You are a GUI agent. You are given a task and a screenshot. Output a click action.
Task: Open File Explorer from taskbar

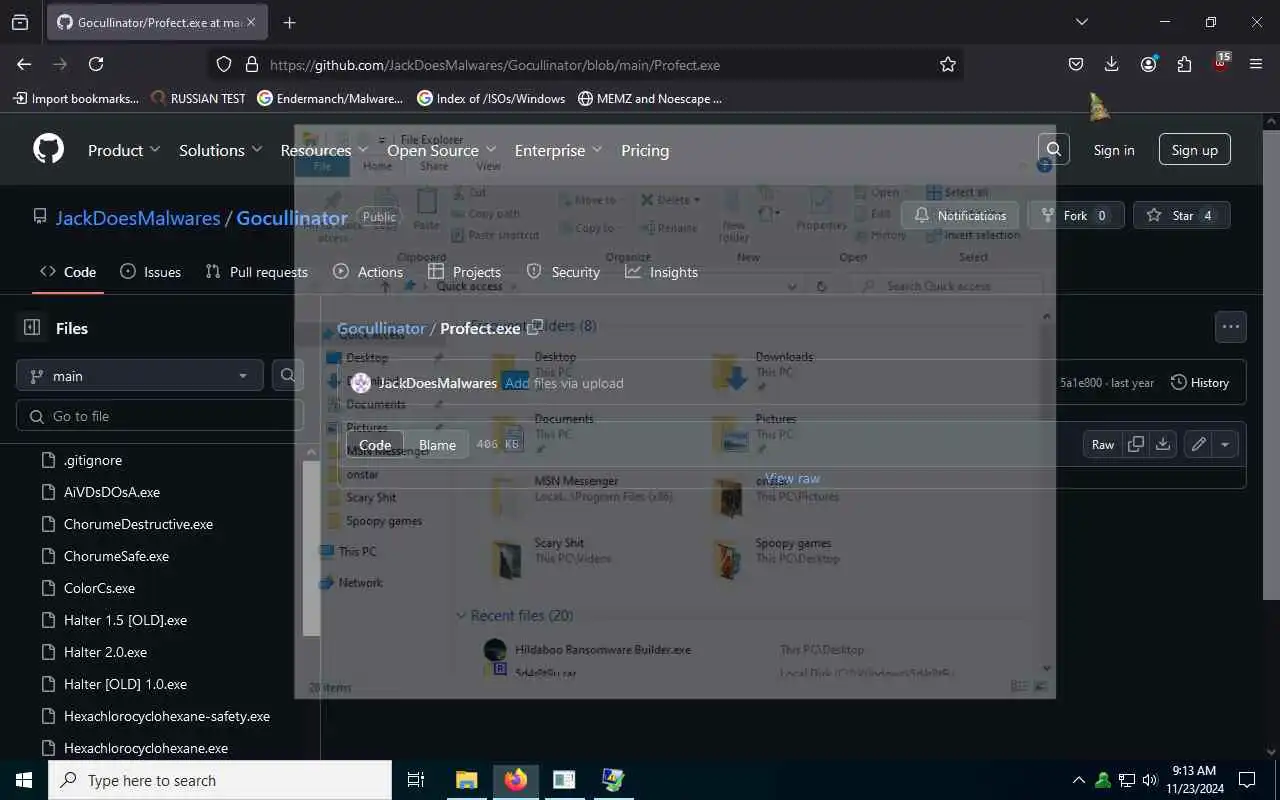click(467, 780)
